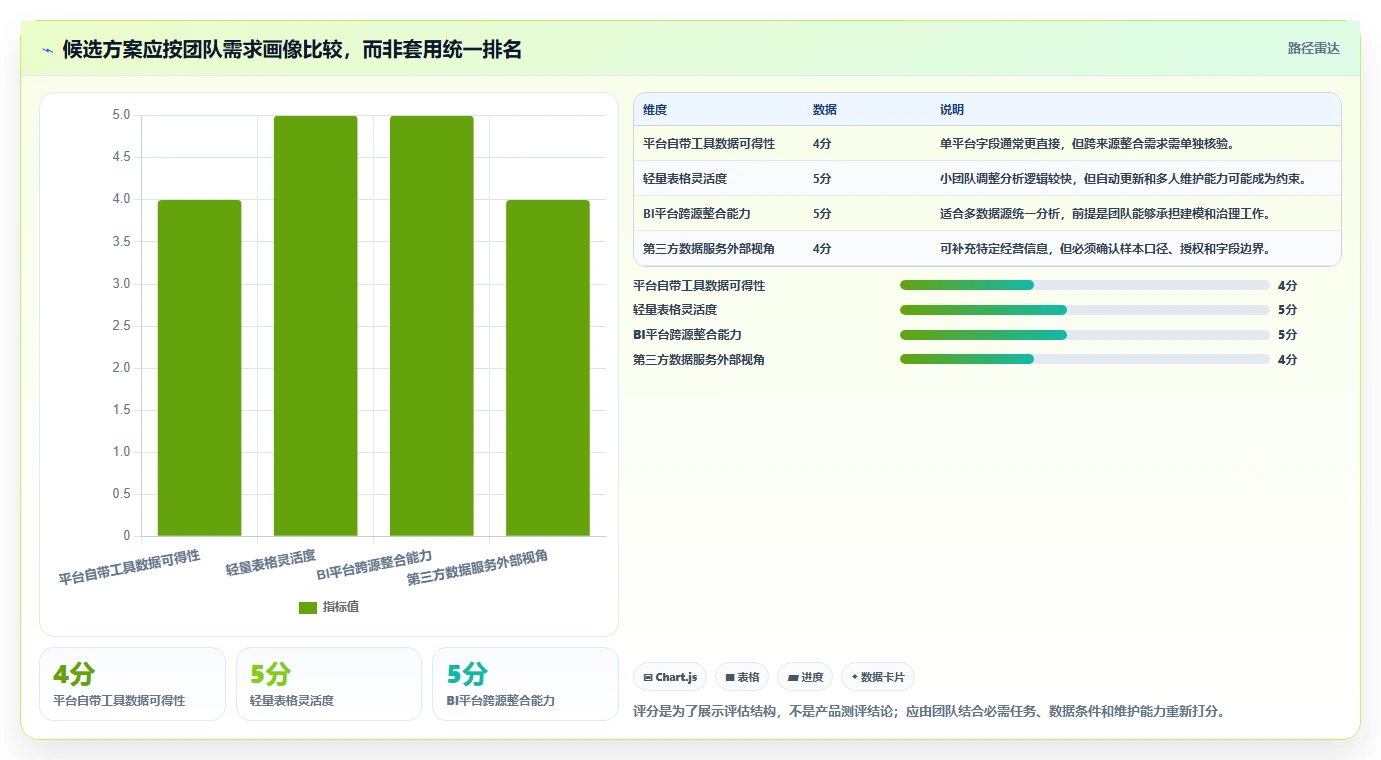
Task: Click the 第三方数据服务外部视角 progress bar
Action: (x=1085, y=359)
